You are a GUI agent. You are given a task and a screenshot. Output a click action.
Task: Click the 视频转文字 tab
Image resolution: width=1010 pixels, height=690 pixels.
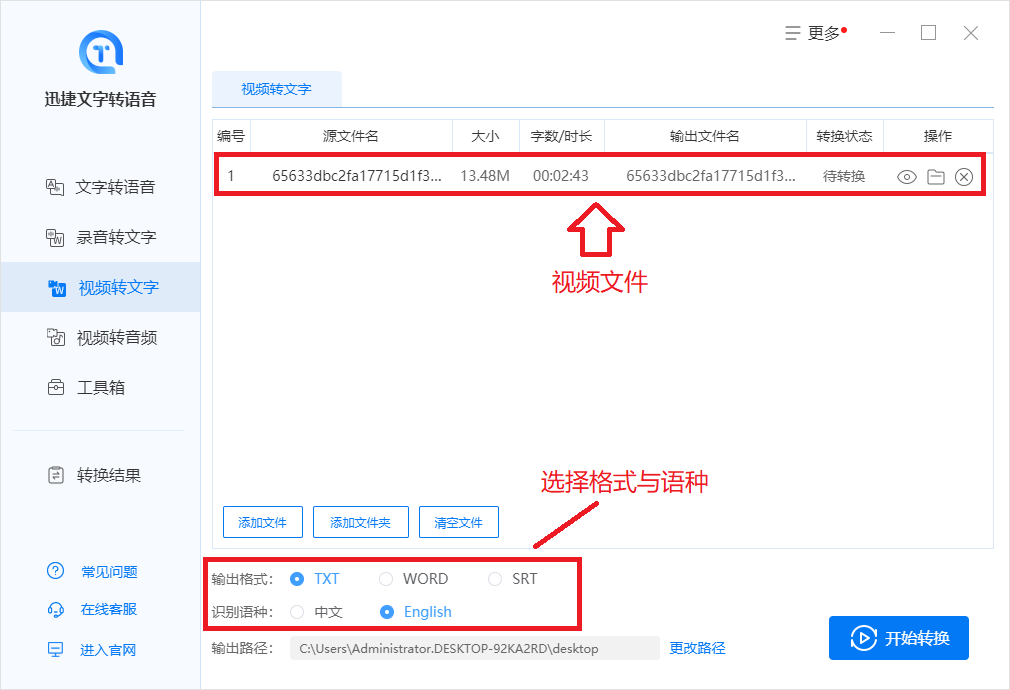(276, 89)
